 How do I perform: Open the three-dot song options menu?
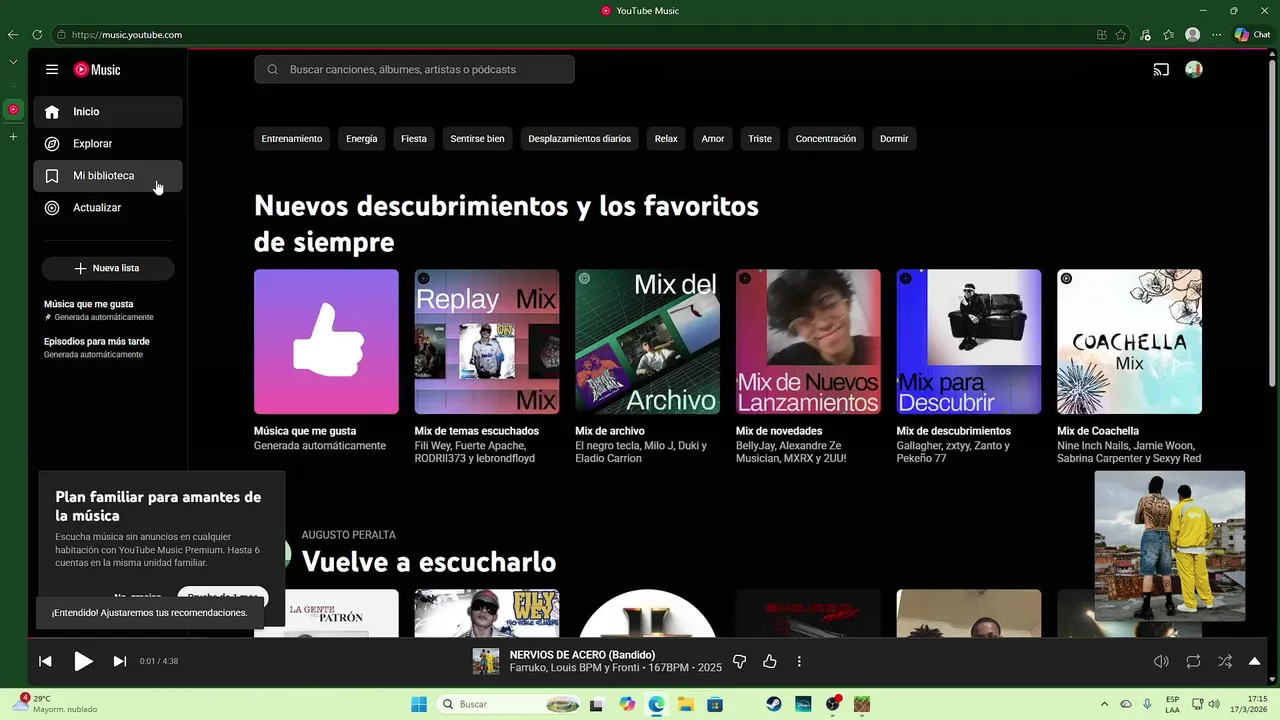[799, 661]
